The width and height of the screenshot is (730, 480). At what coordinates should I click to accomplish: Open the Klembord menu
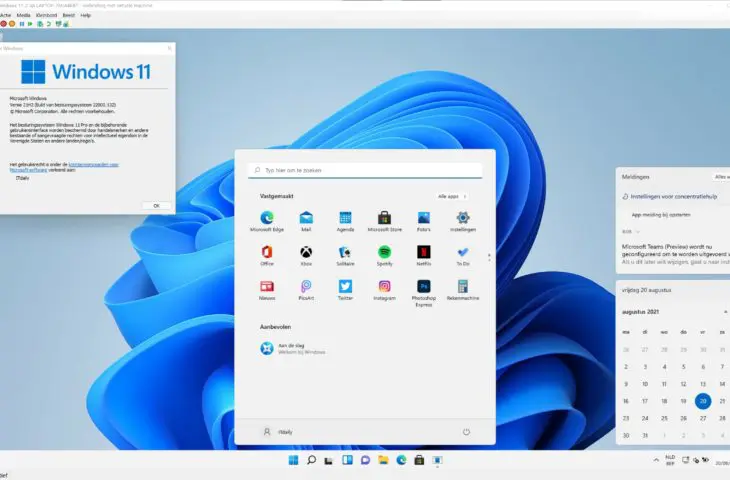(x=46, y=15)
